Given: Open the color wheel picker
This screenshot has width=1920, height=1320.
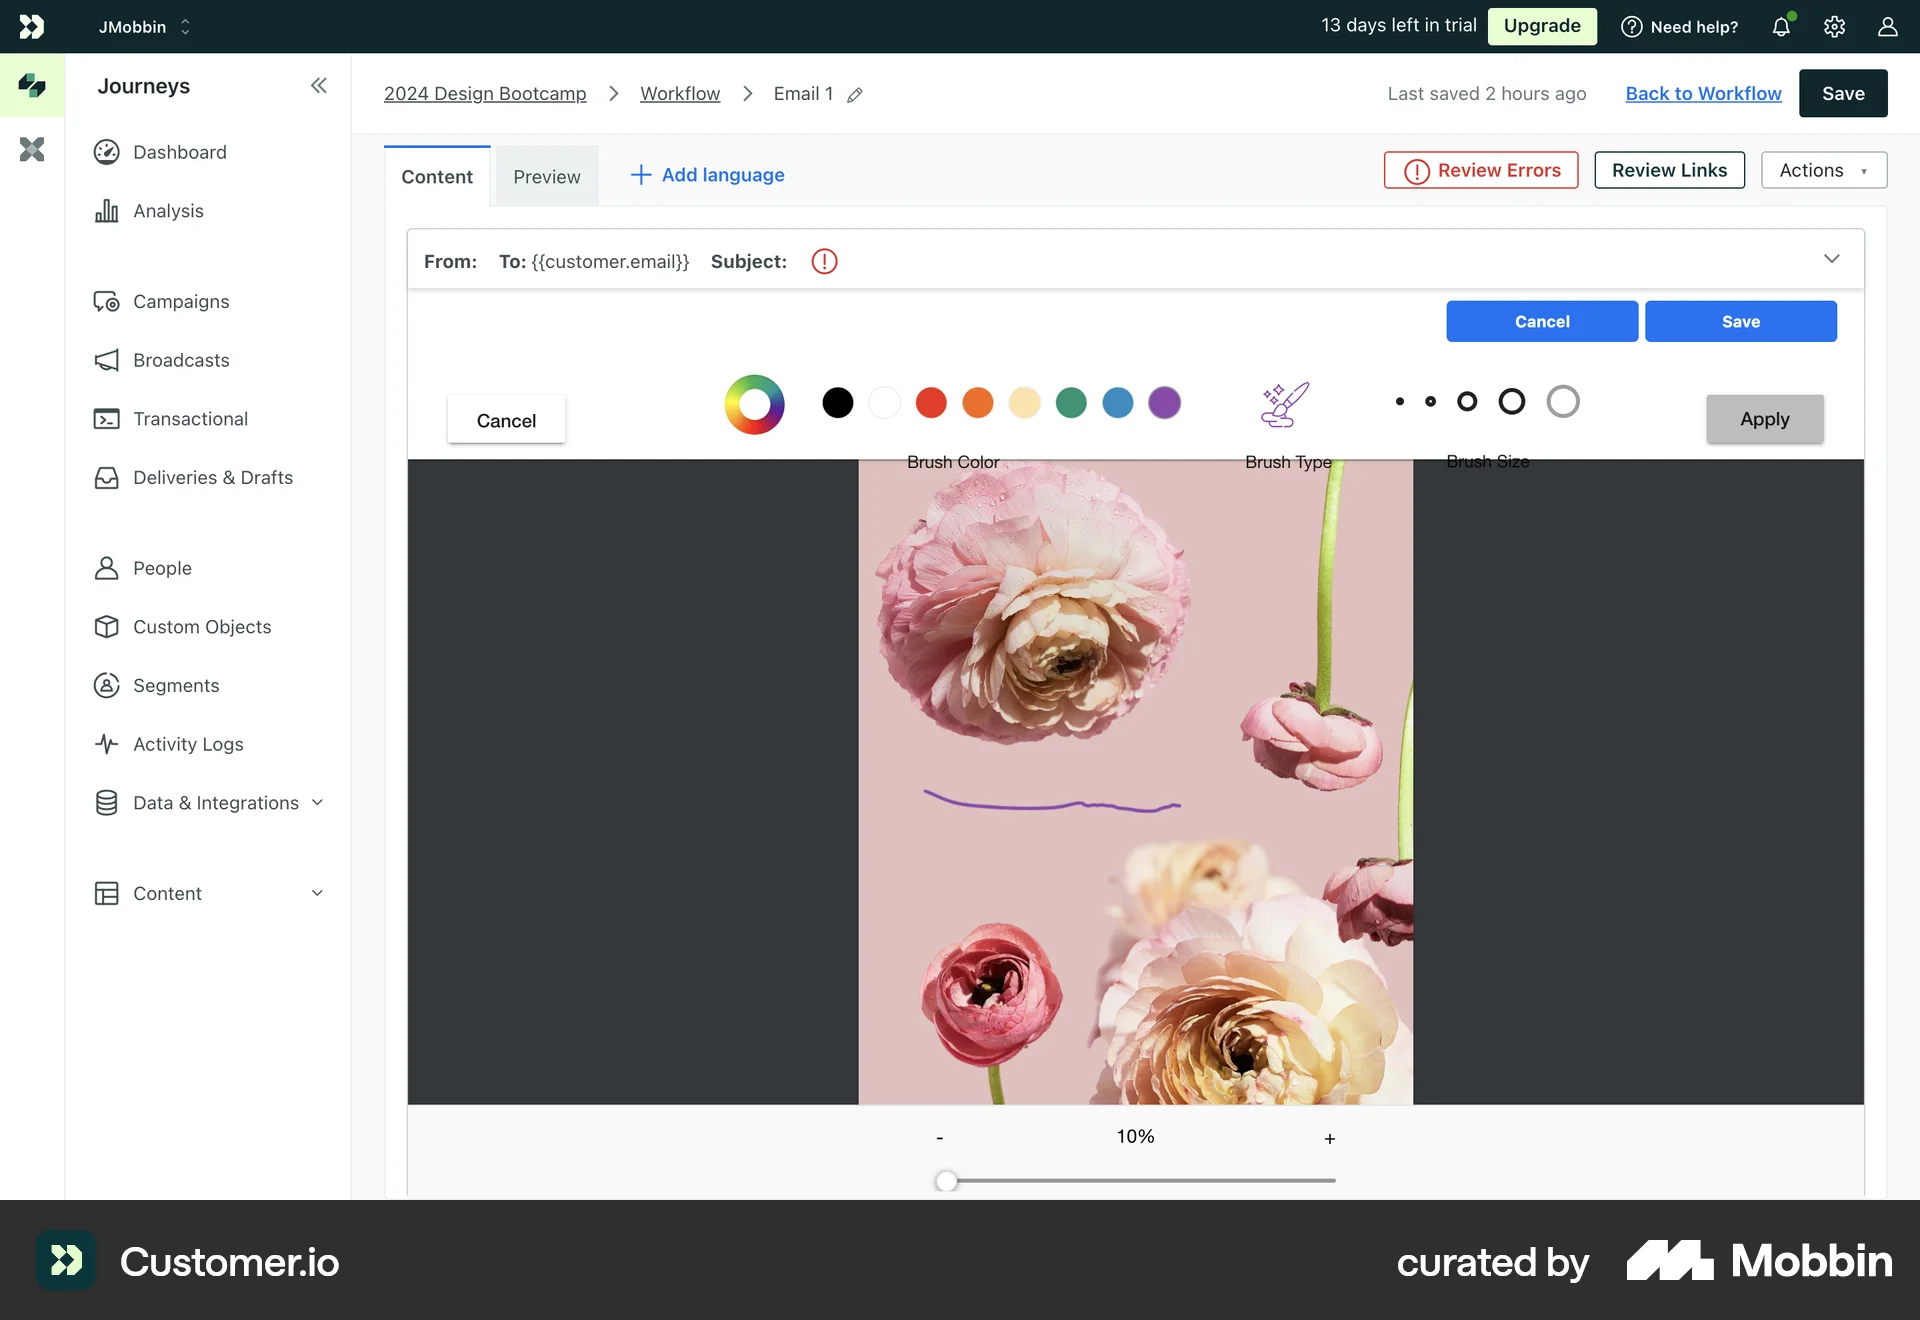Looking at the screenshot, I should coord(755,404).
